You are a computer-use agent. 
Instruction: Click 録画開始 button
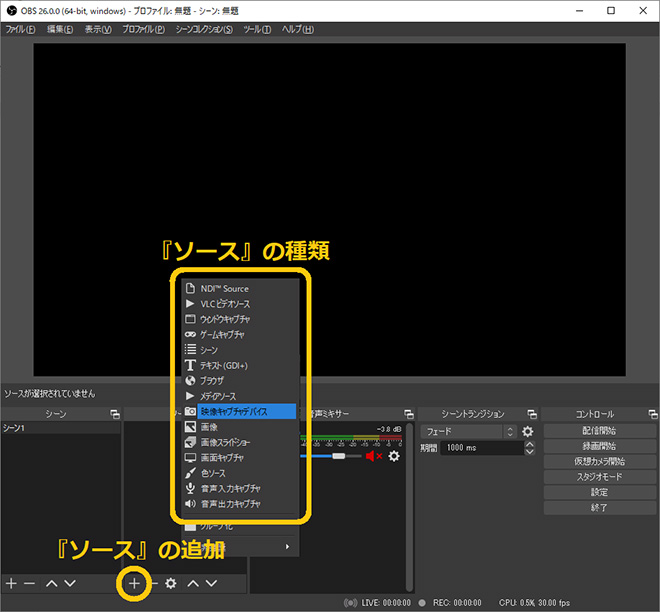[x=599, y=446]
